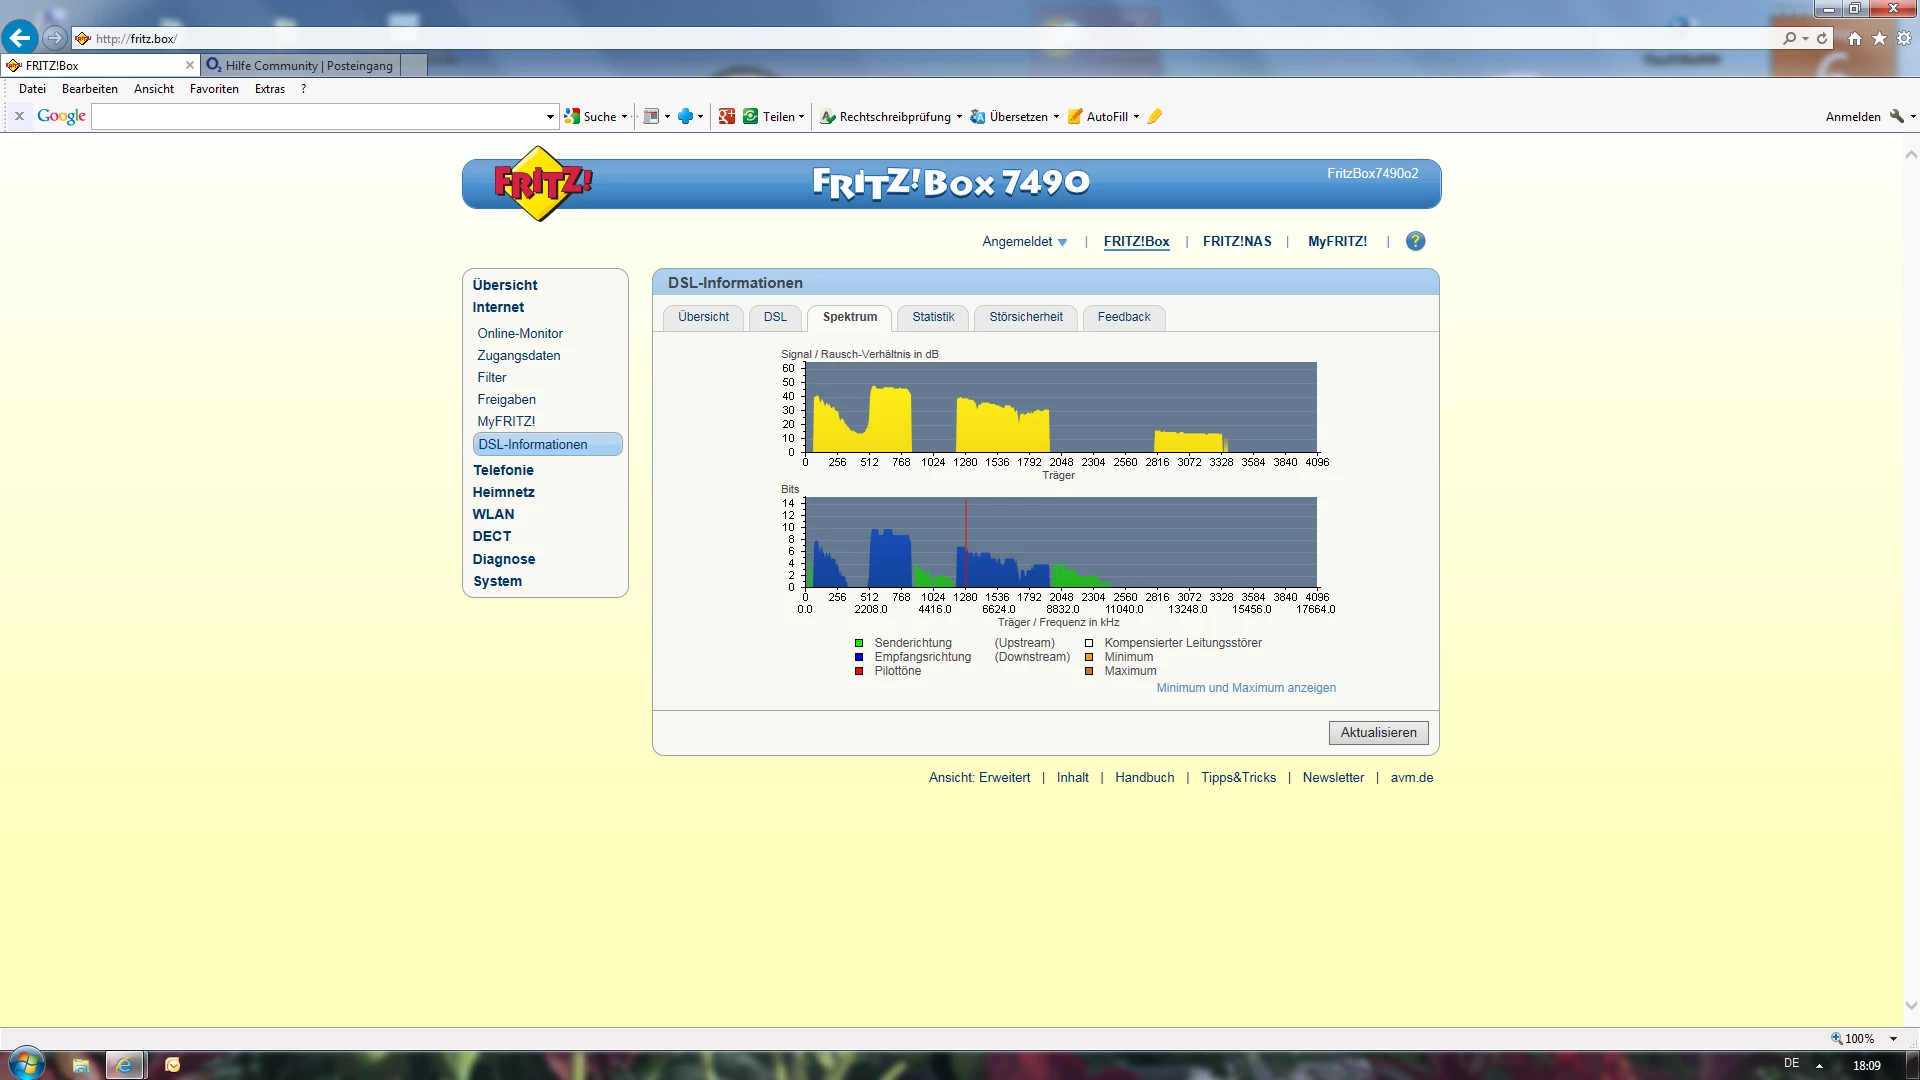Viewport: 1920px width, 1080px height.
Task: Open the Störsicherheit tab
Action: (x=1025, y=317)
